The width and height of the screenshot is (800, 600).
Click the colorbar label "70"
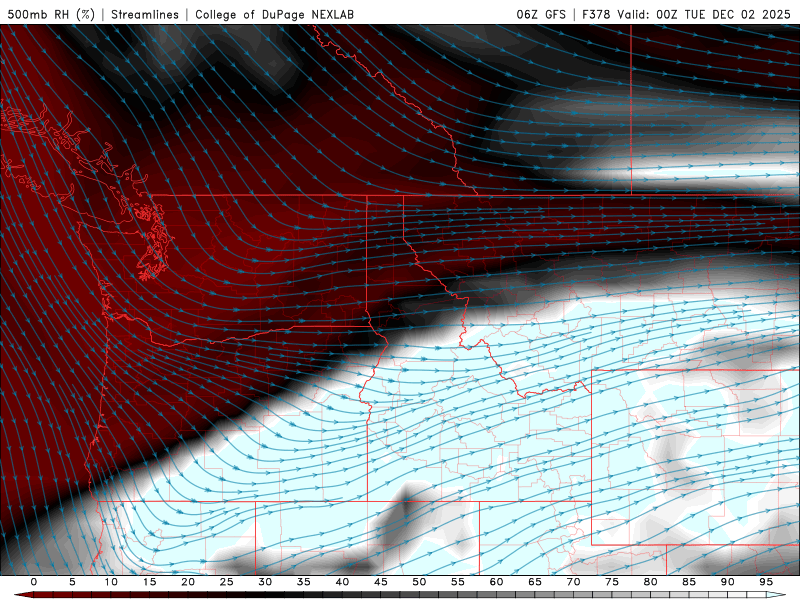pos(573,582)
